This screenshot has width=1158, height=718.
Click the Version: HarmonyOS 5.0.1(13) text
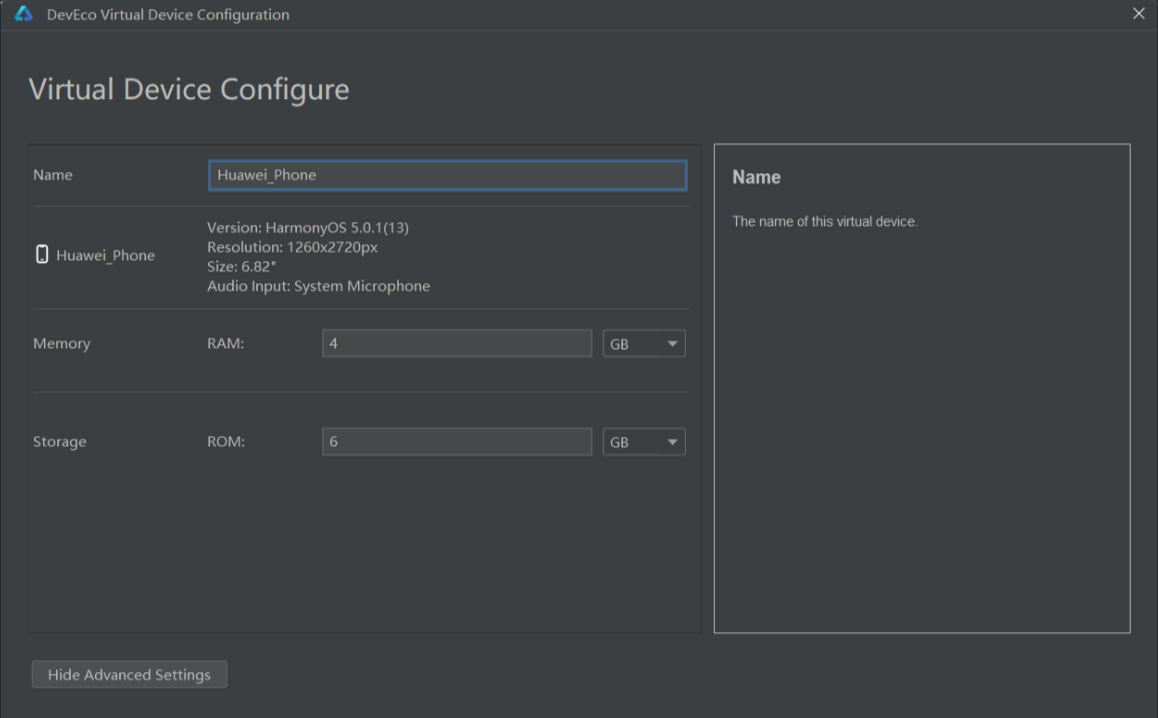308,228
